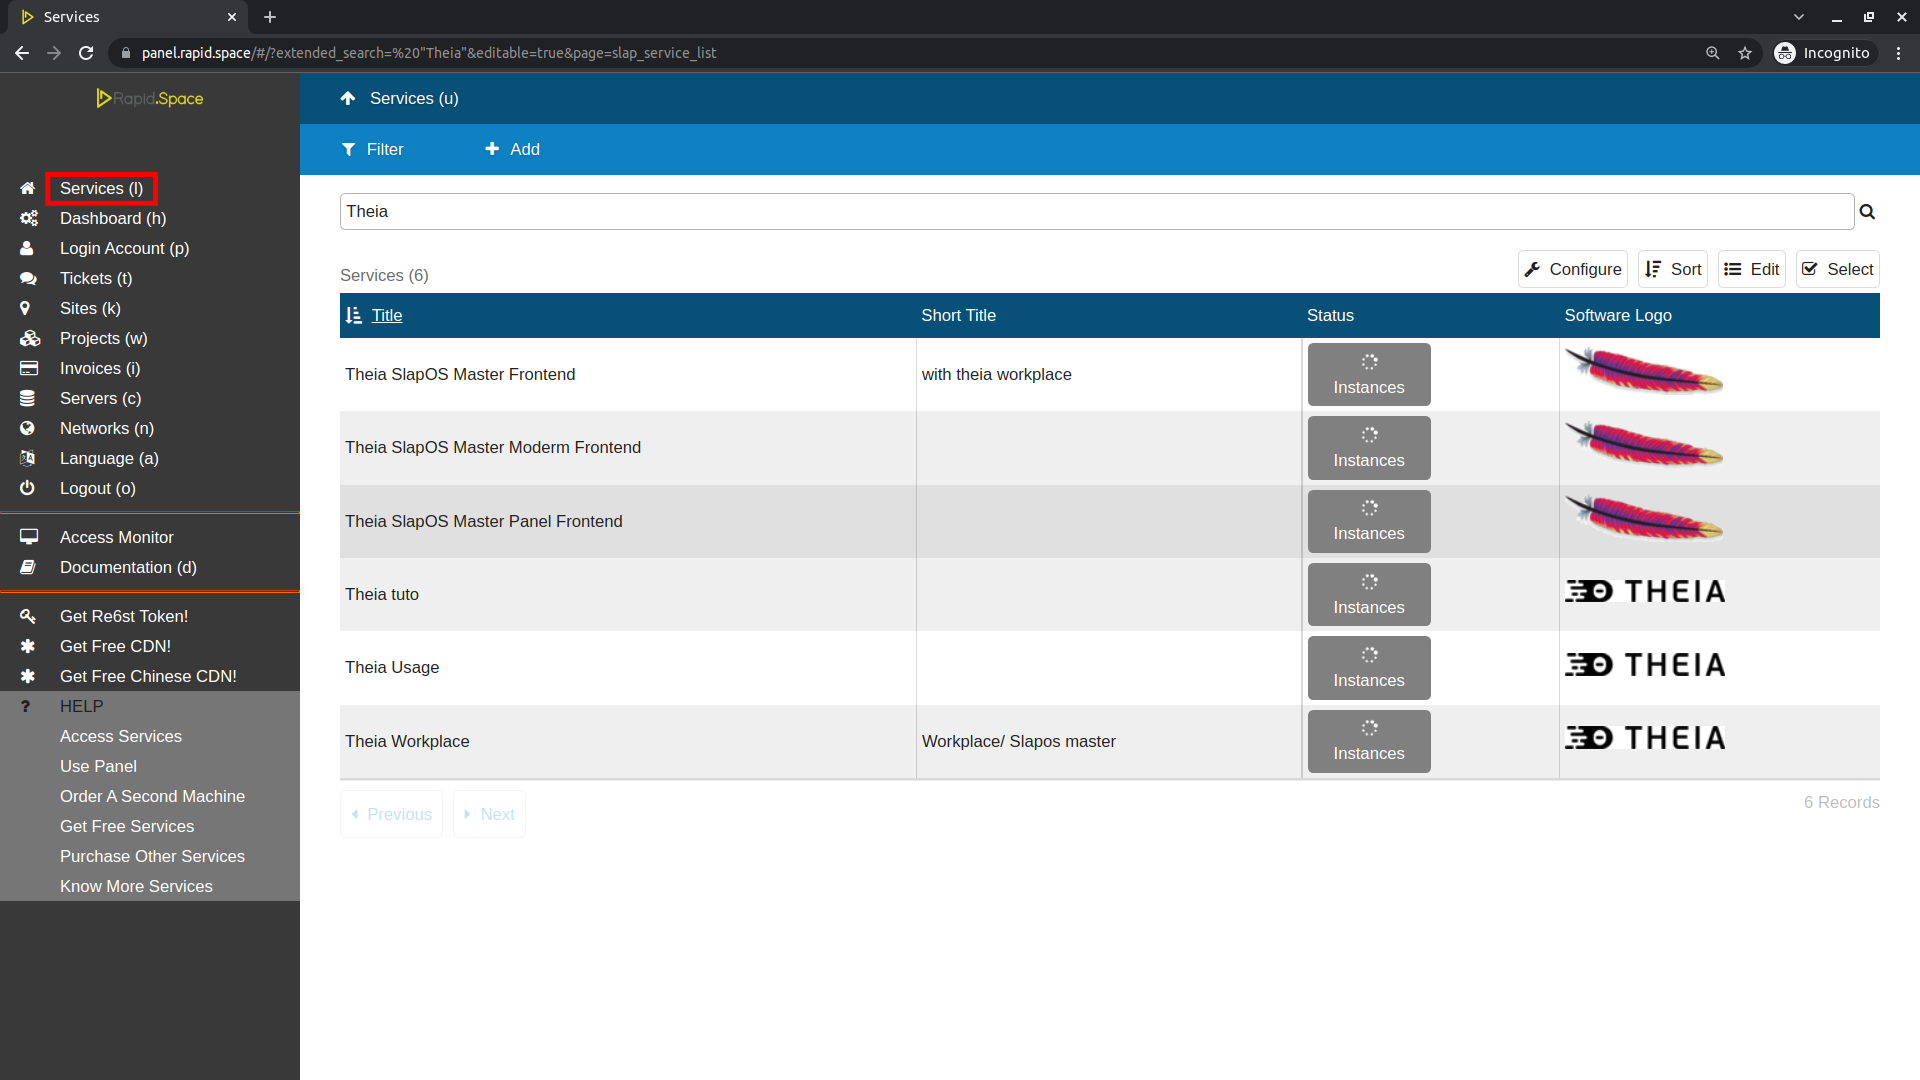Viewport: 1920px width, 1080px height.
Task: Open Invoices (i) in the sidebar
Action: [100, 368]
